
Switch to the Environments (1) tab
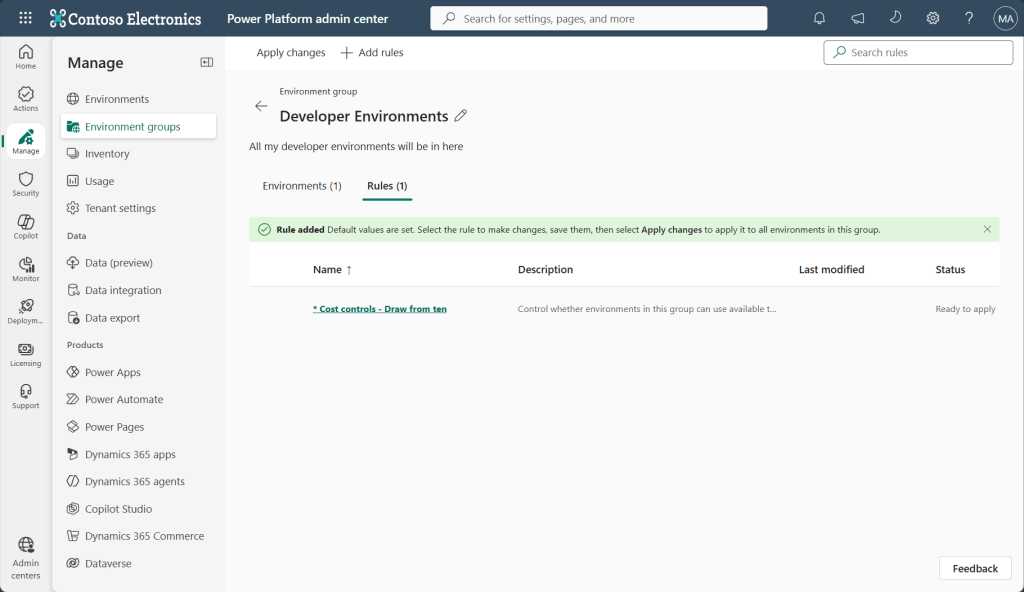point(302,186)
